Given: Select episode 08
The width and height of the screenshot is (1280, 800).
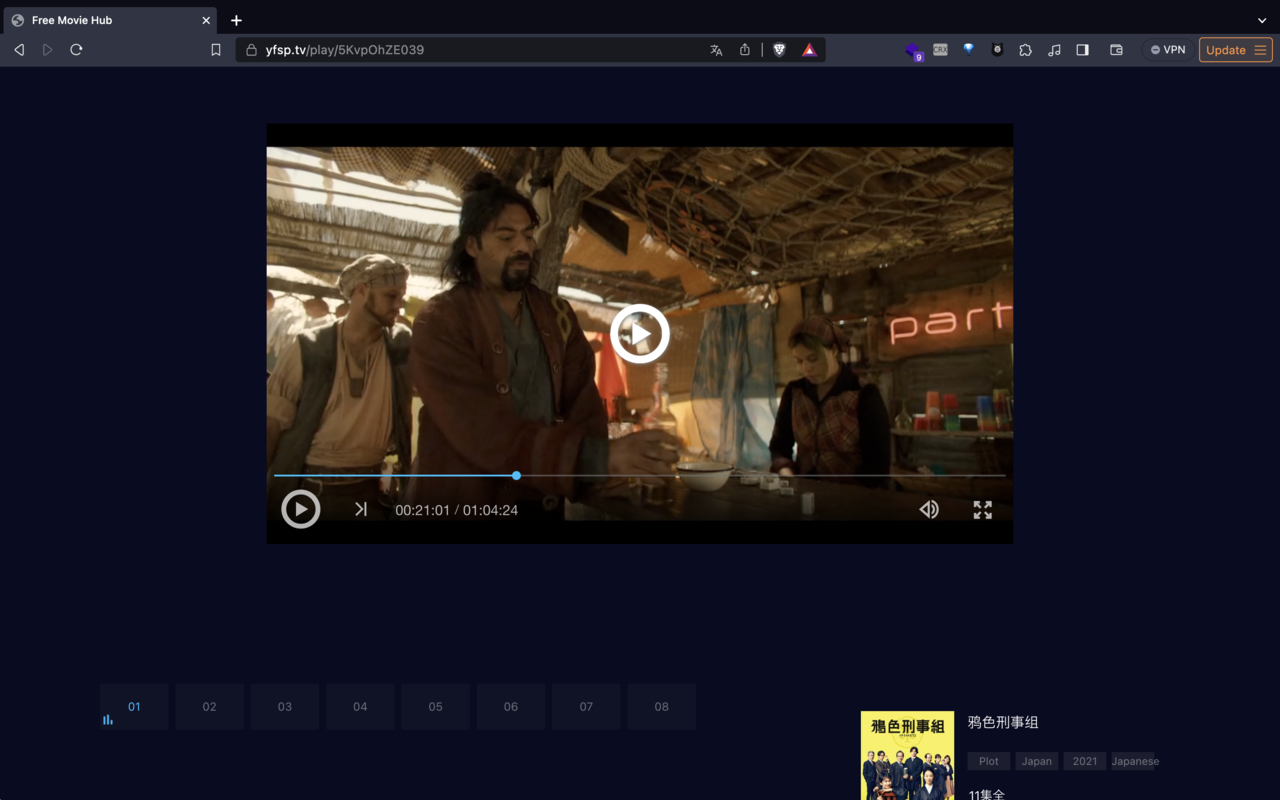Looking at the screenshot, I should [661, 707].
